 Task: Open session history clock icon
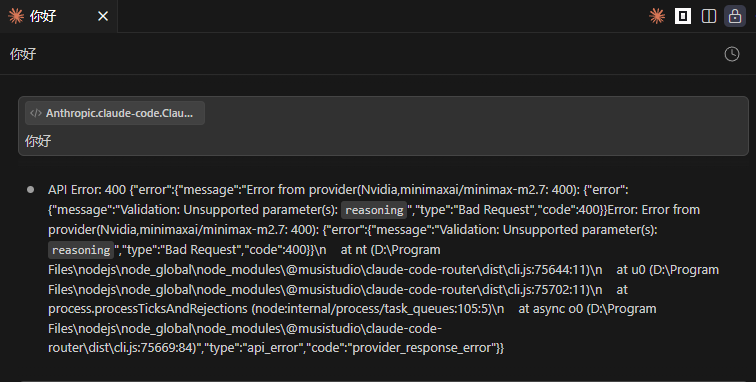[x=732, y=54]
